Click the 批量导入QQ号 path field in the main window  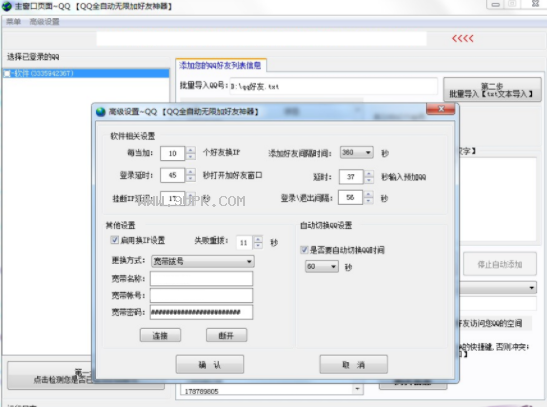pos(333,86)
